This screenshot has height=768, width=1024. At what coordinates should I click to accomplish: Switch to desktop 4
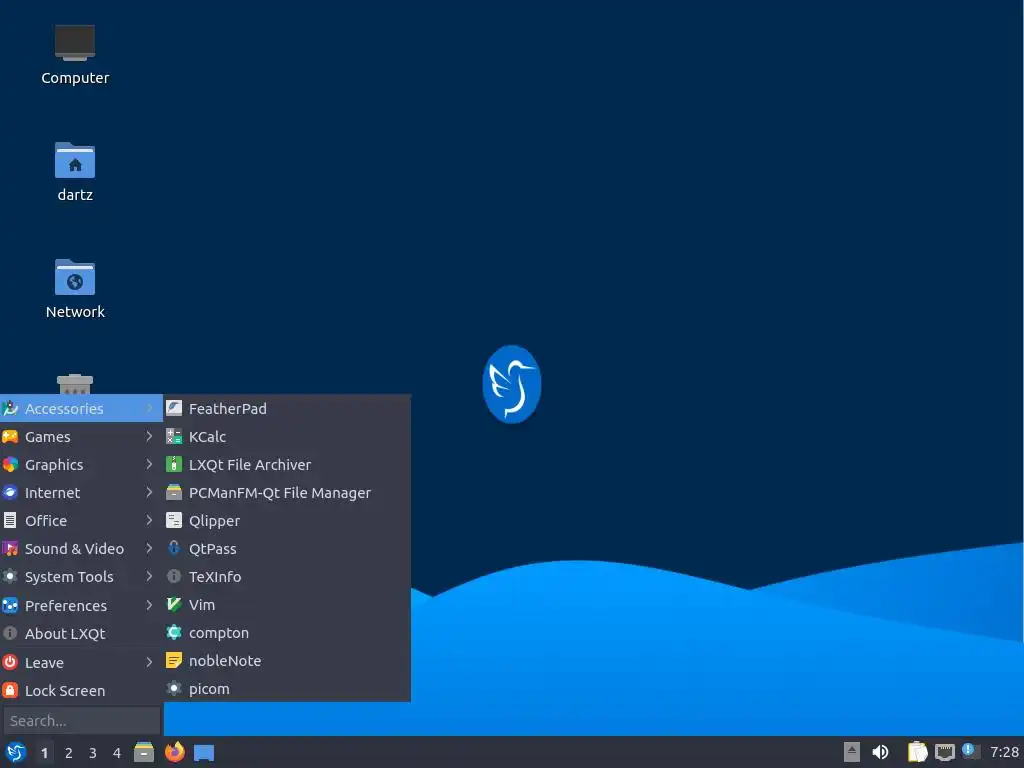[117, 753]
